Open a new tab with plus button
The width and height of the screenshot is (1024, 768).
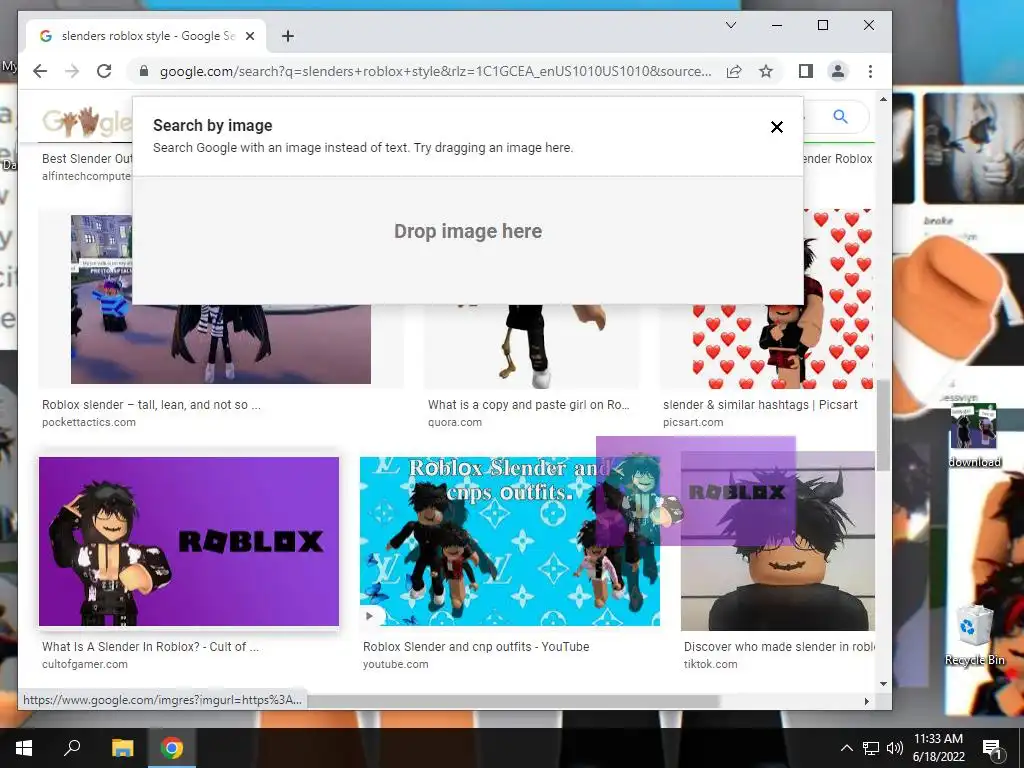[x=287, y=36]
